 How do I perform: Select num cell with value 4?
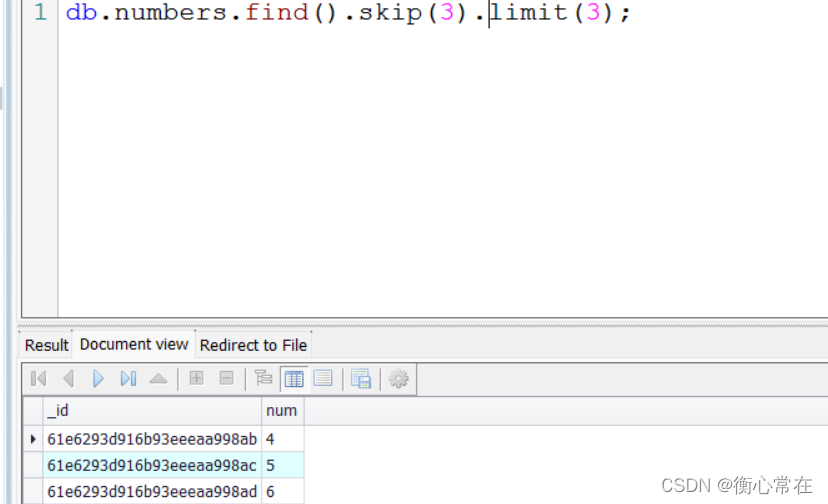[283, 439]
